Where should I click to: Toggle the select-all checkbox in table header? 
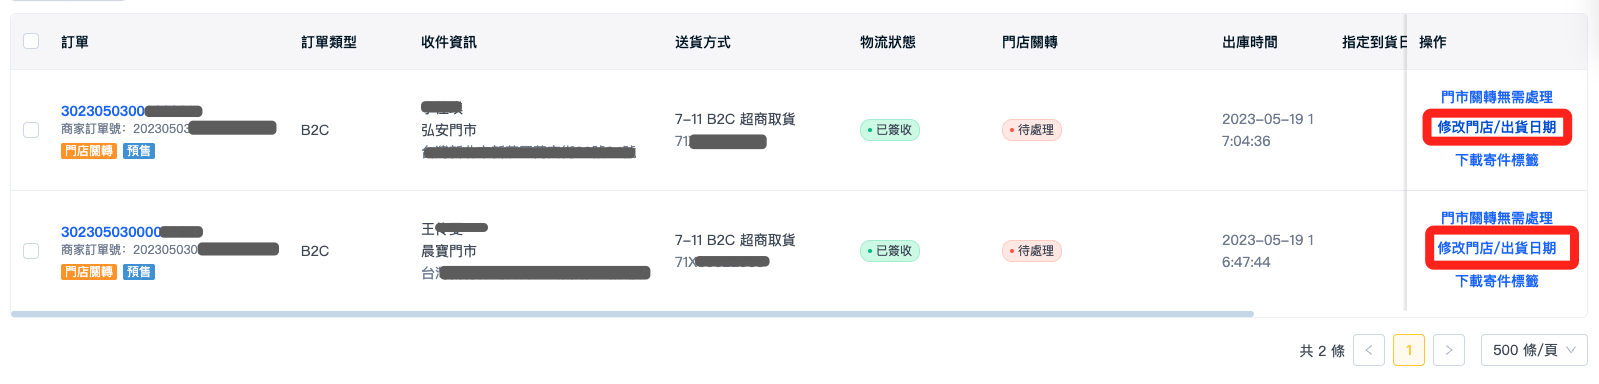[31, 41]
